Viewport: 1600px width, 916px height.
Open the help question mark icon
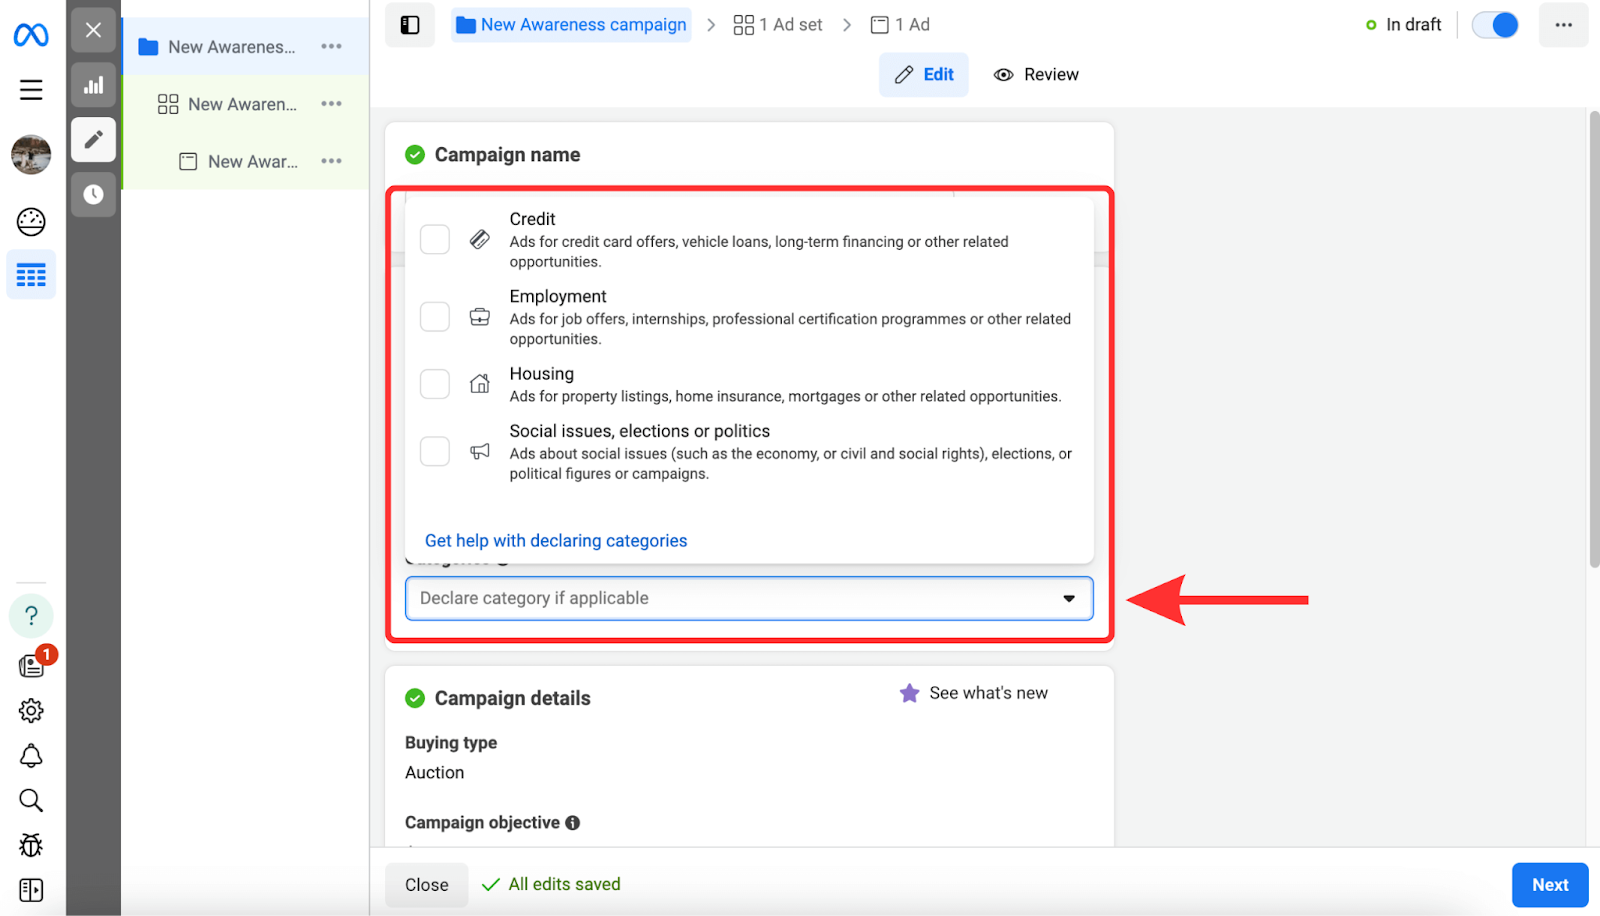(x=31, y=615)
